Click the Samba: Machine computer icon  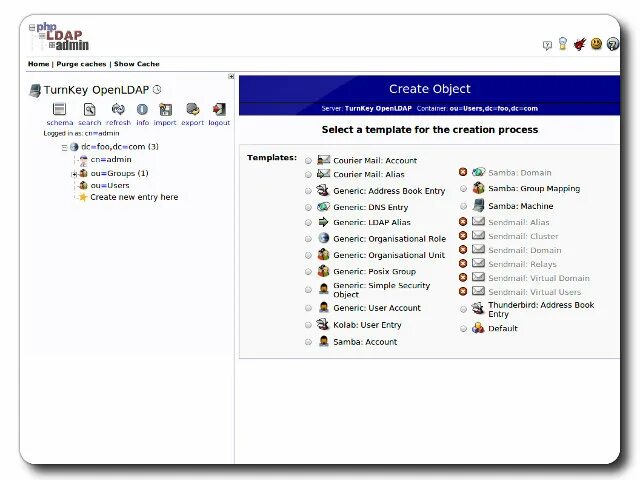click(478, 205)
